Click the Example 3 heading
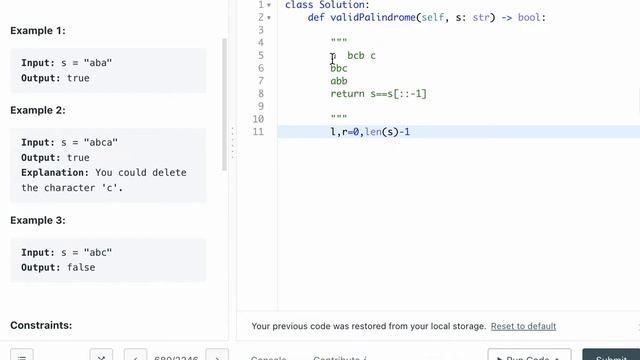Image resolution: width=640 pixels, height=360 pixels. [x=38, y=220]
